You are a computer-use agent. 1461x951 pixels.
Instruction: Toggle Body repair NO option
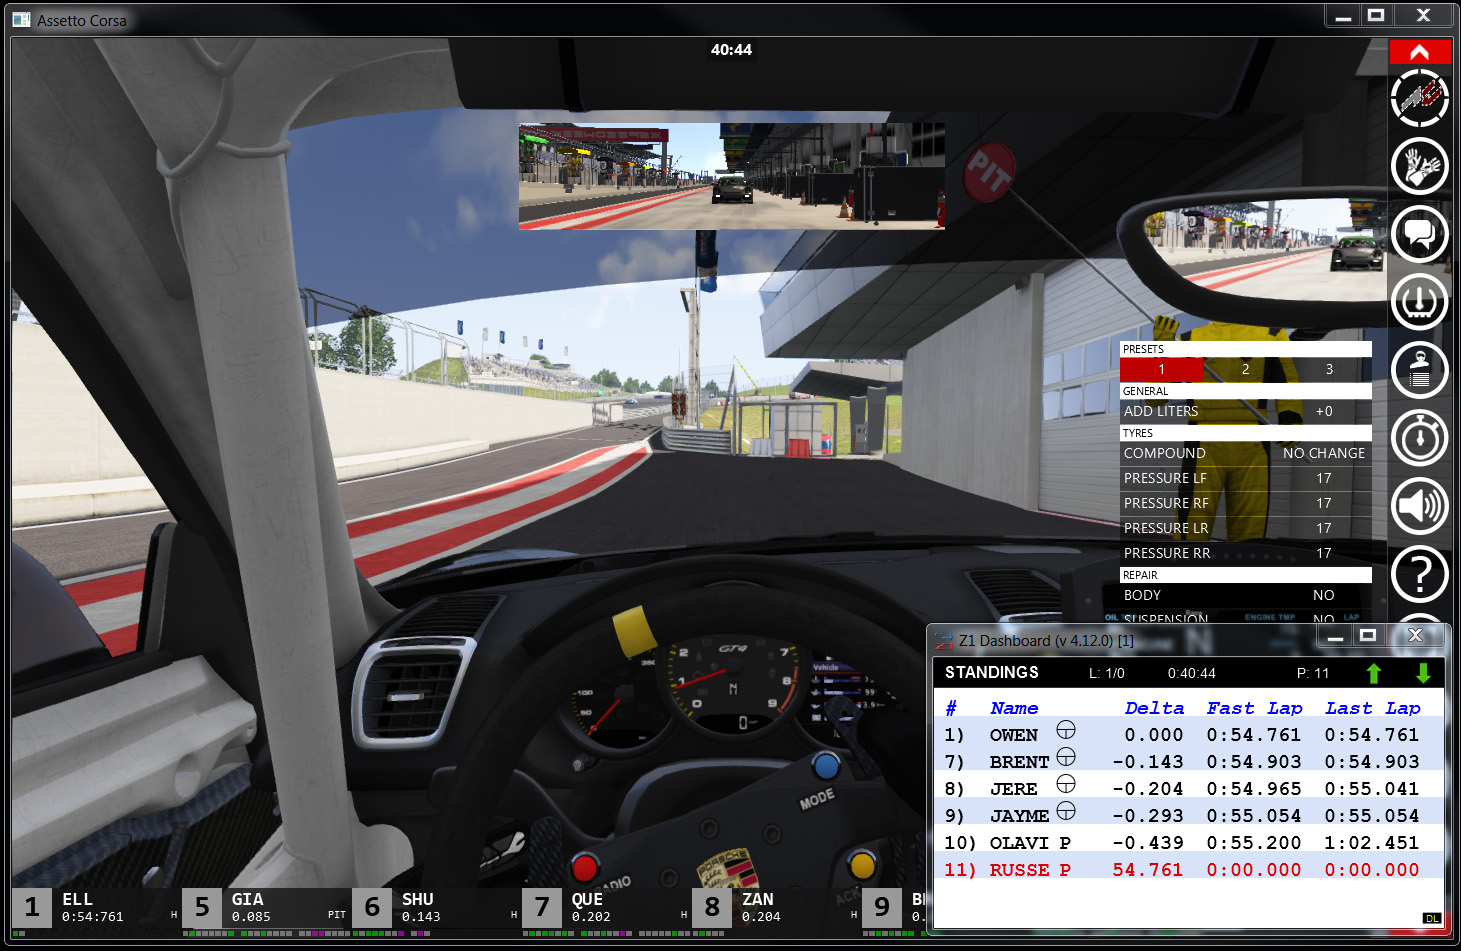click(x=1323, y=595)
